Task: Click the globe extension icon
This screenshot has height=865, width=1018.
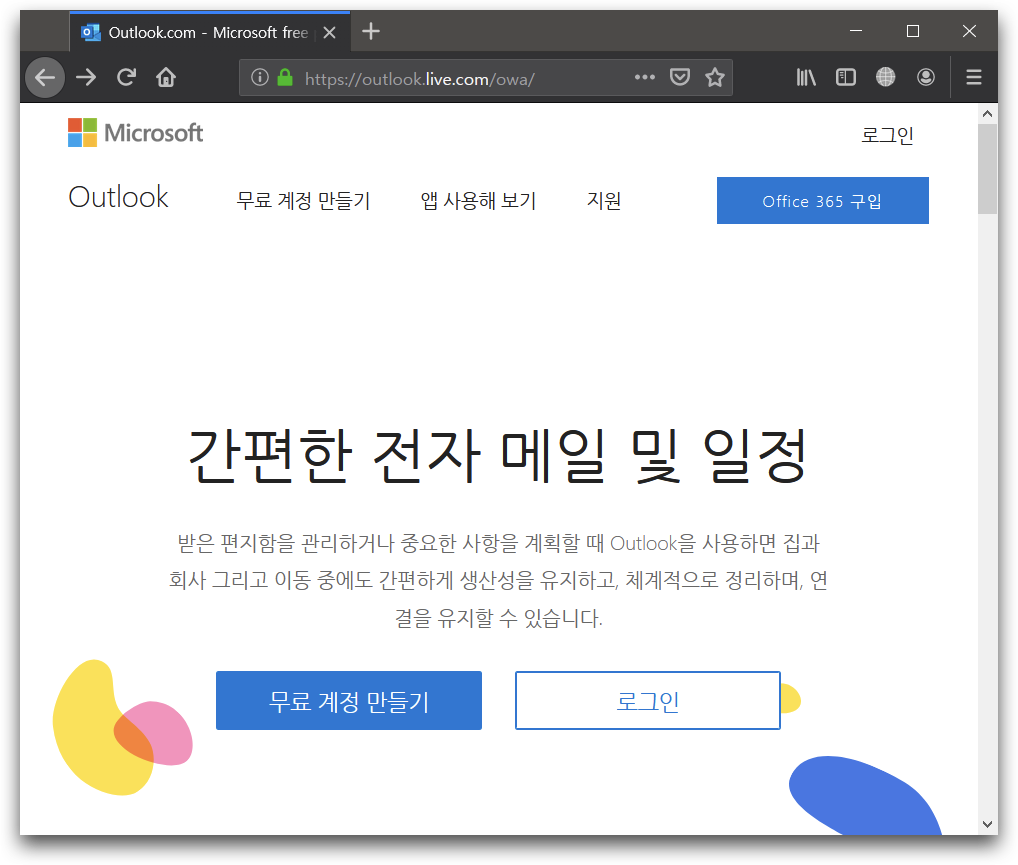Action: 886,78
